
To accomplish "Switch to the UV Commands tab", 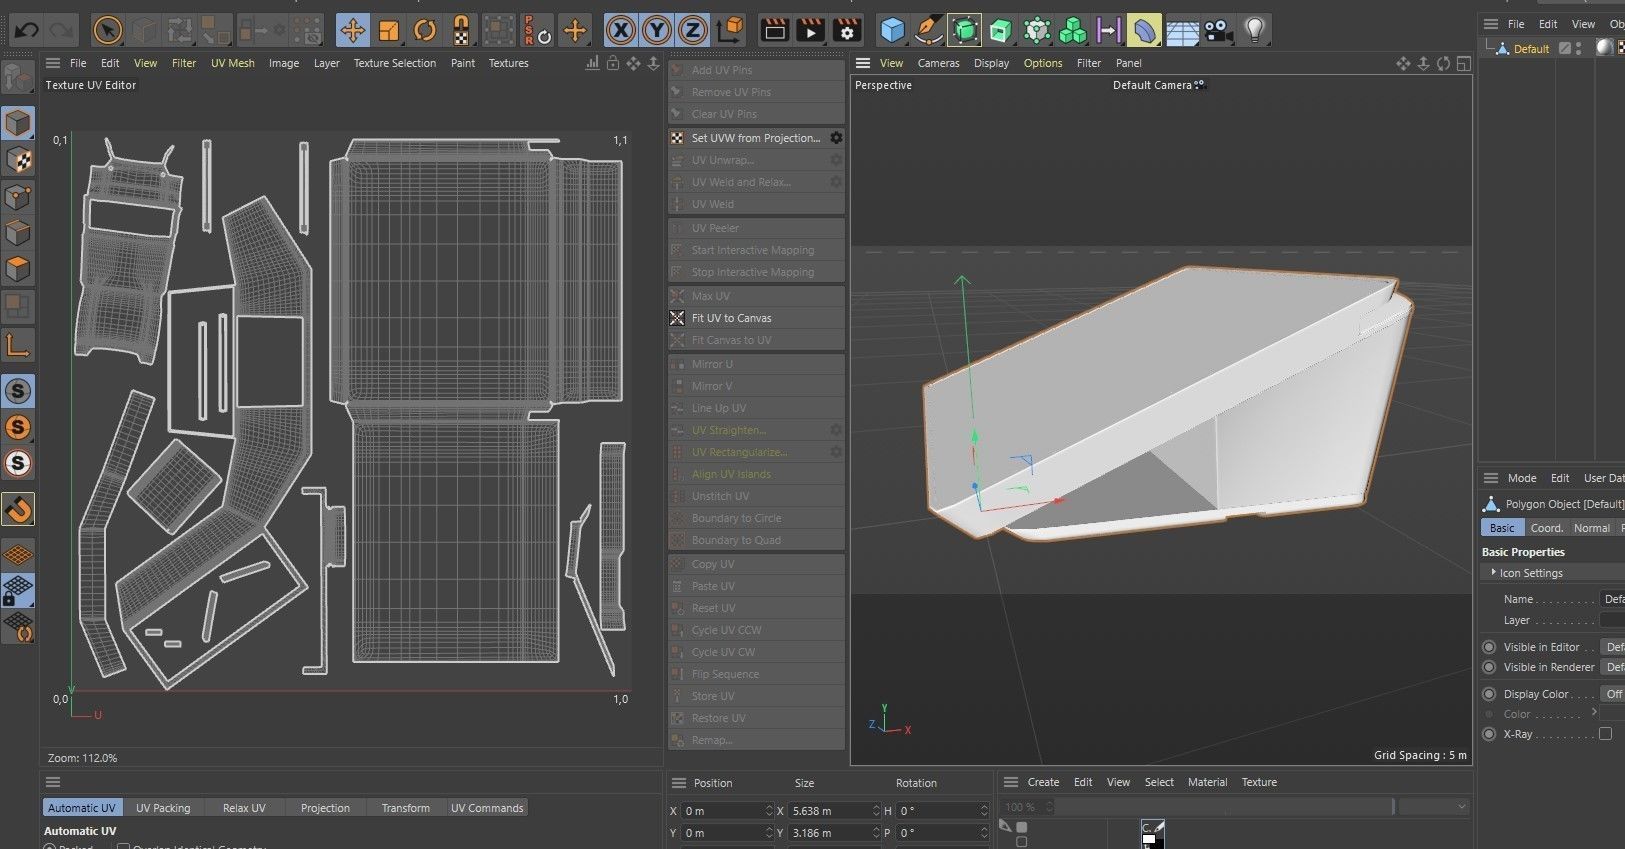I will pos(487,808).
